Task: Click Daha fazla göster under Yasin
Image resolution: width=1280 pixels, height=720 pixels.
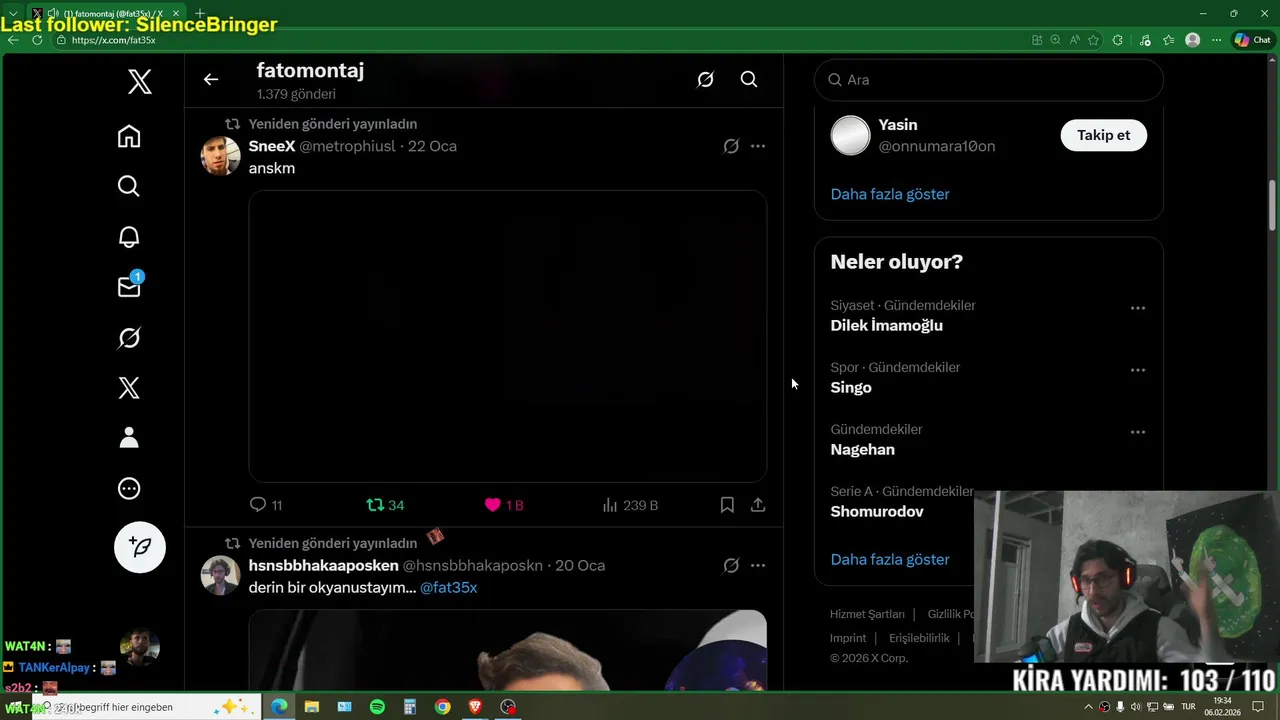Action: (x=890, y=194)
